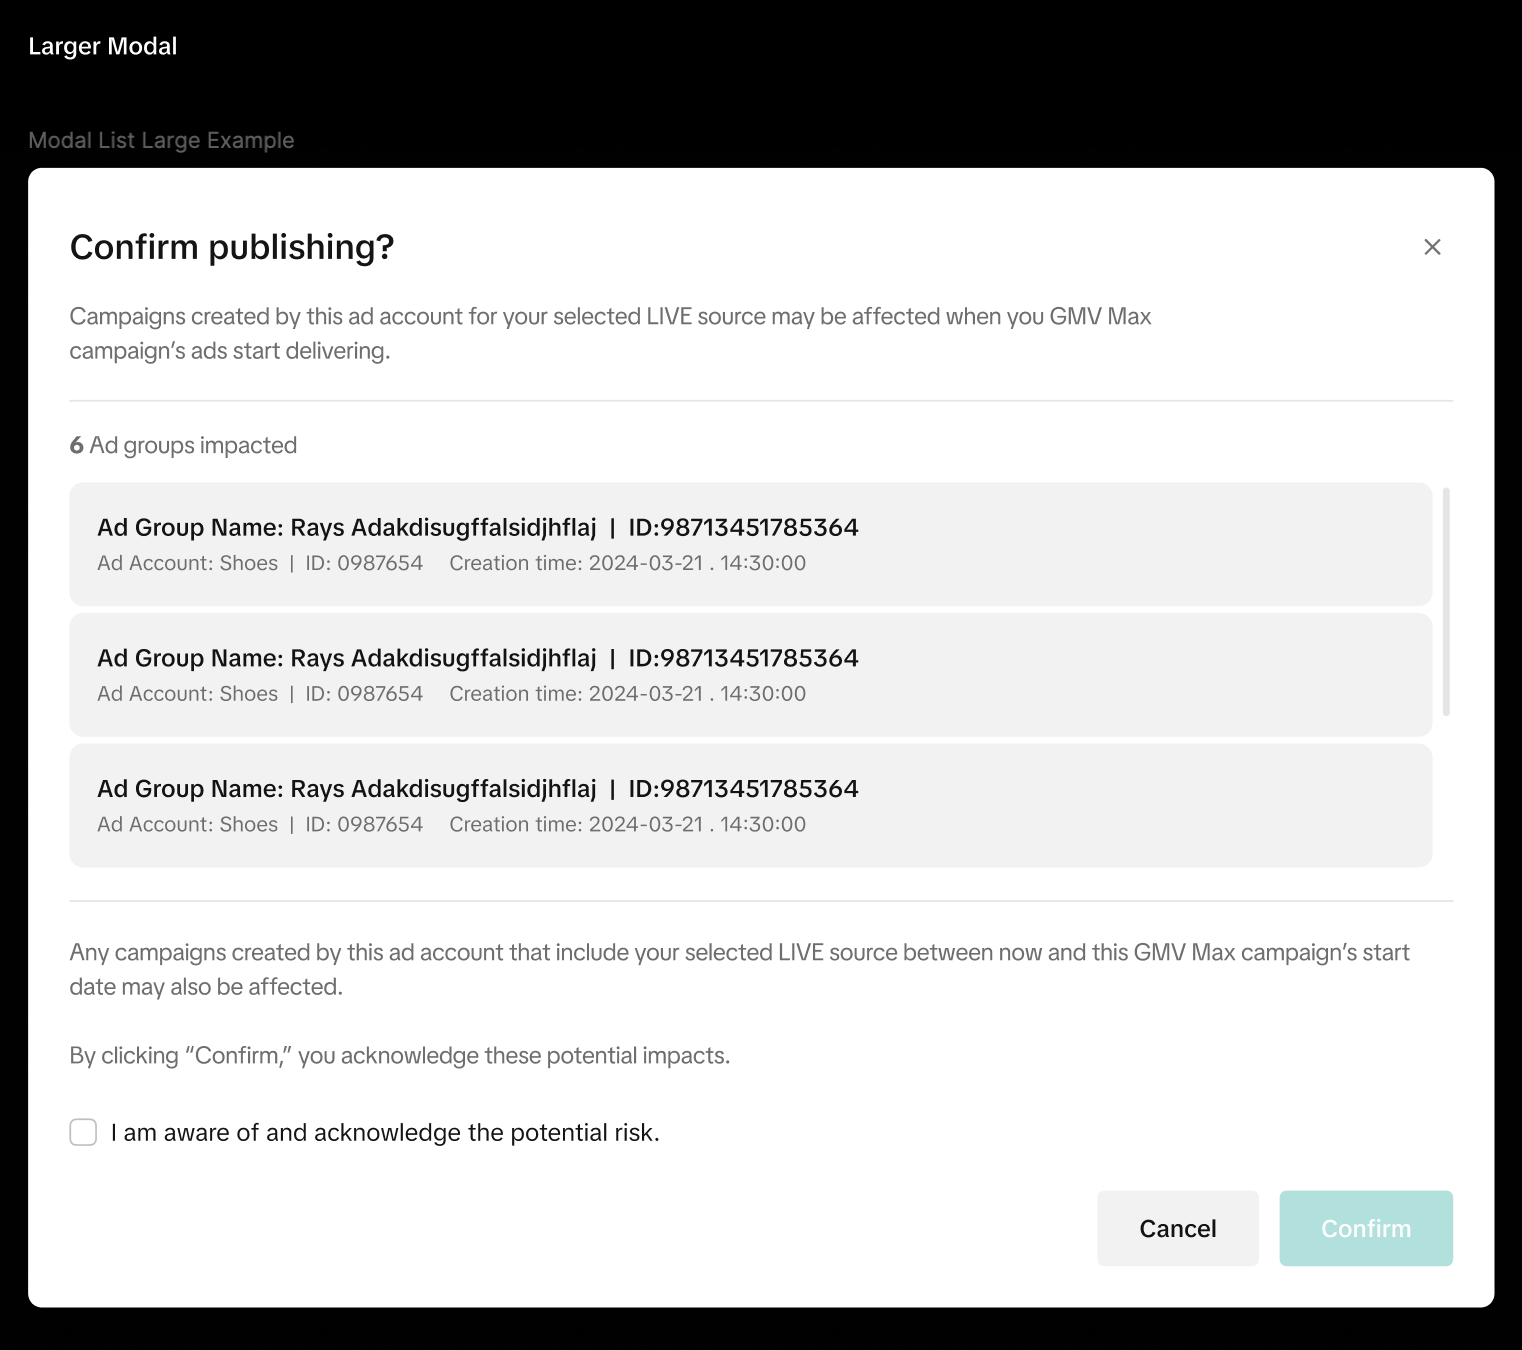Click the first card's Ad Group Name

(x=346, y=527)
